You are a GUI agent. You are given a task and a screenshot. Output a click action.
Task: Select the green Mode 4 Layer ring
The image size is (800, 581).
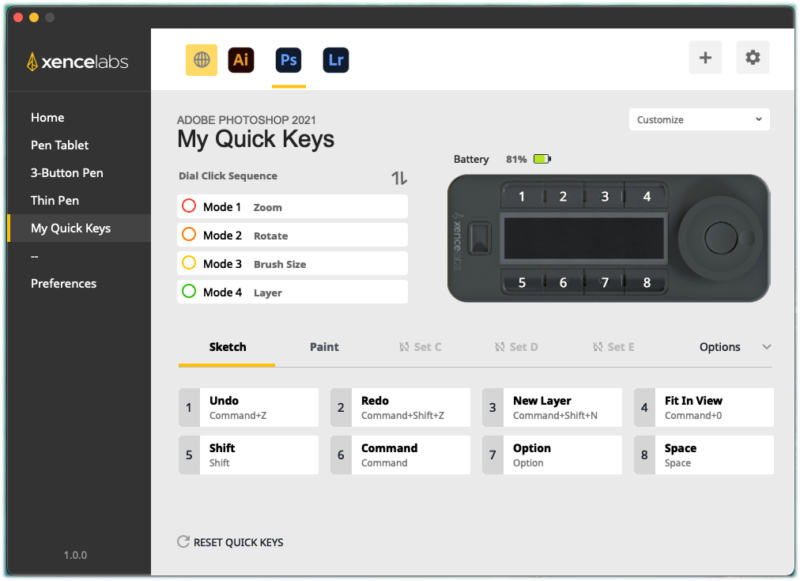[188, 292]
